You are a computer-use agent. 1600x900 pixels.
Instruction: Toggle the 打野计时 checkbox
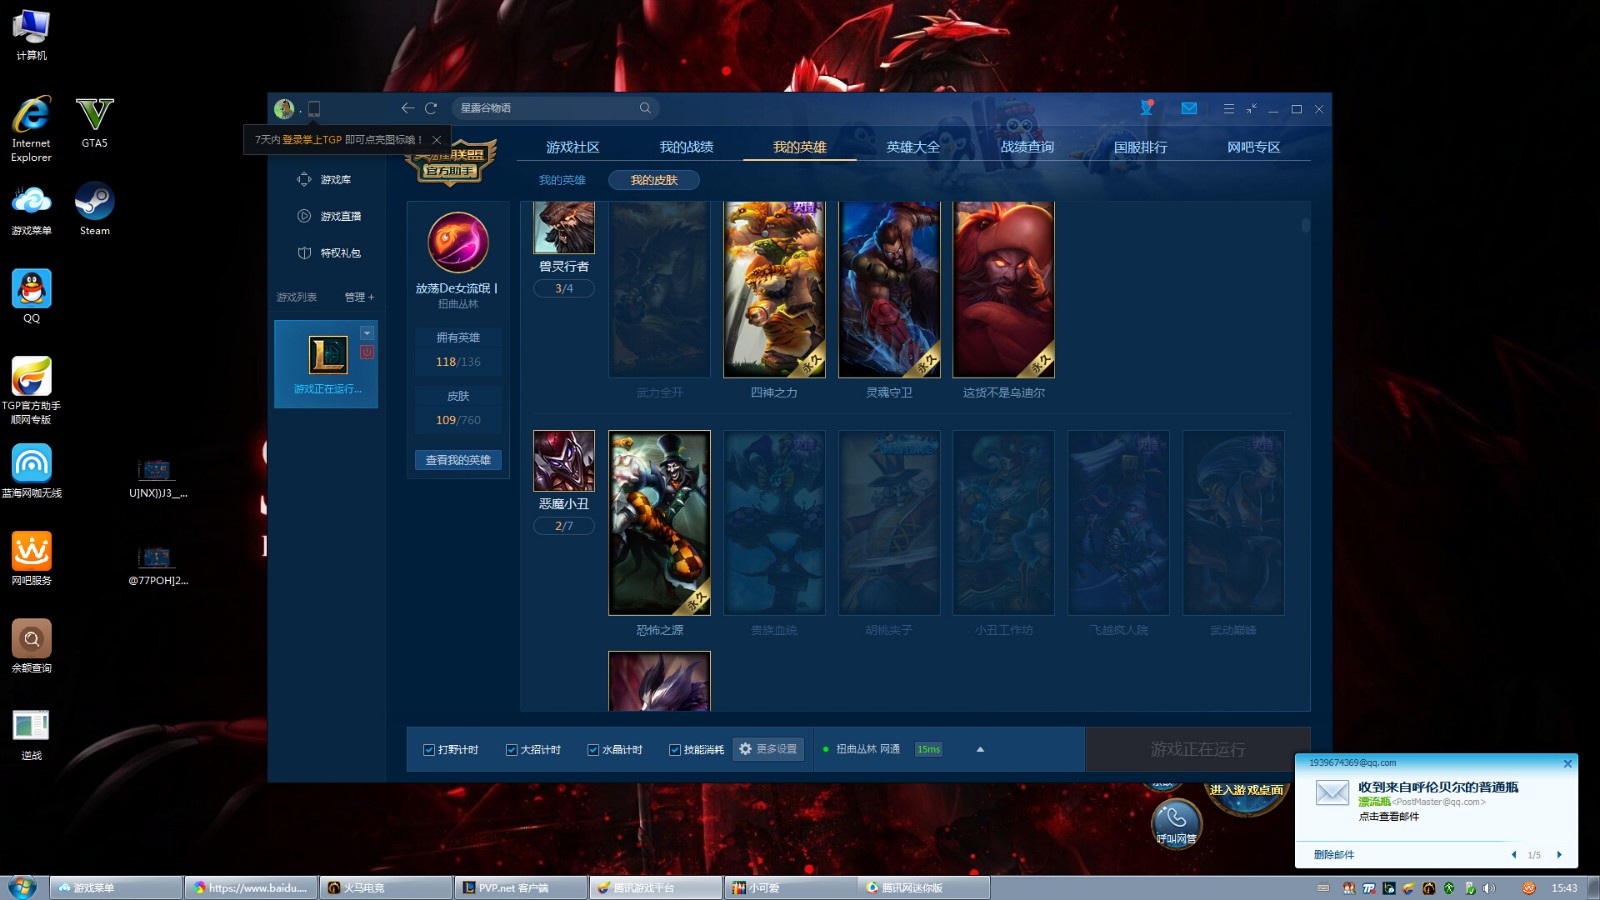[x=429, y=750]
